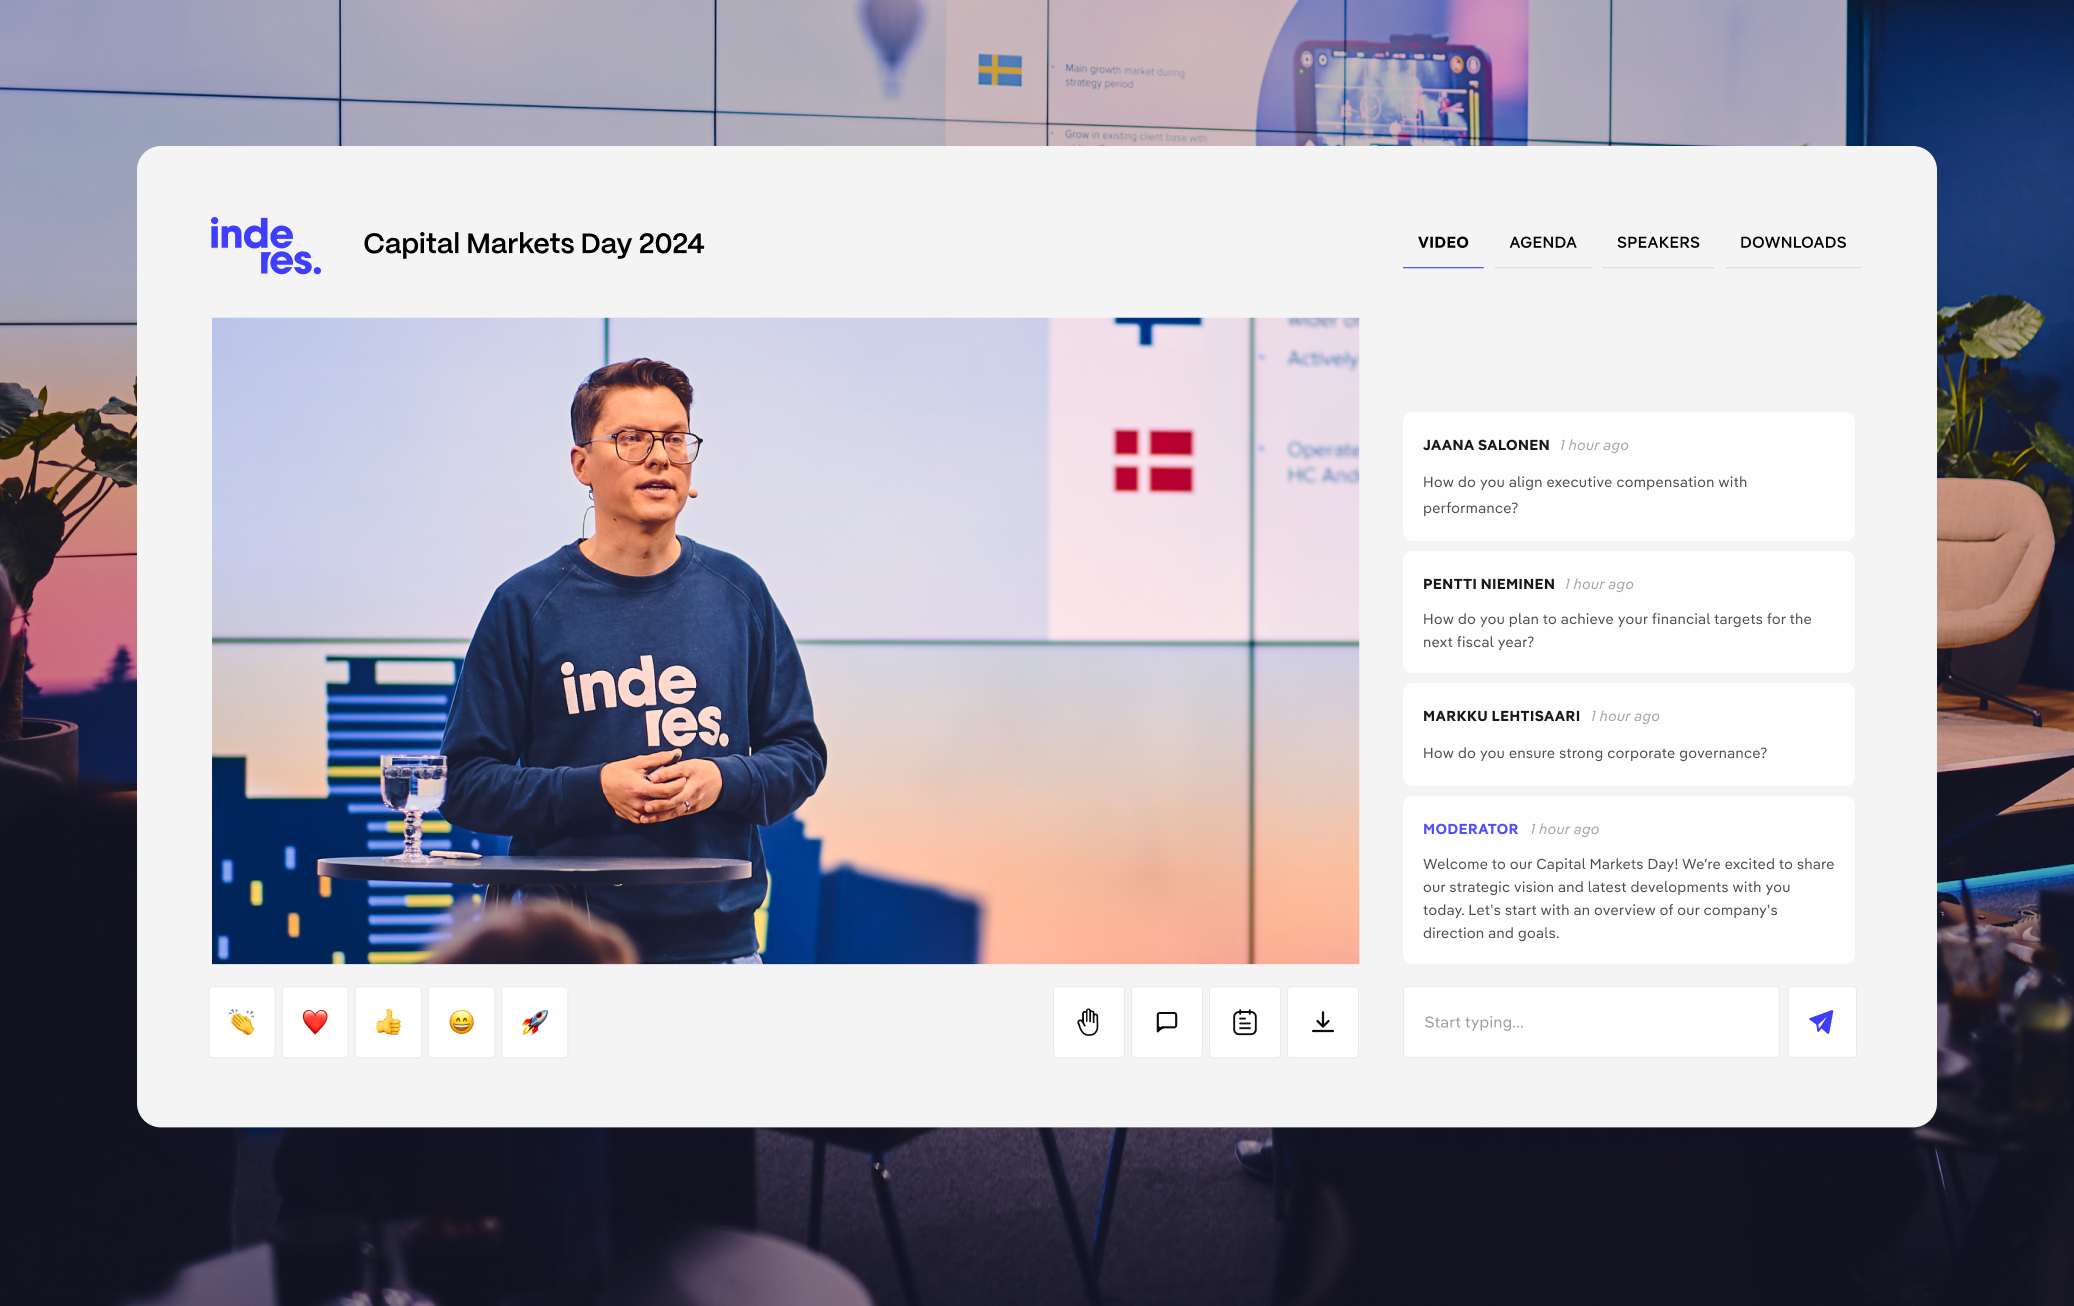Send the clapping hands reaction
2074x1306 pixels.
pyautogui.click(x=242, y=1022)
